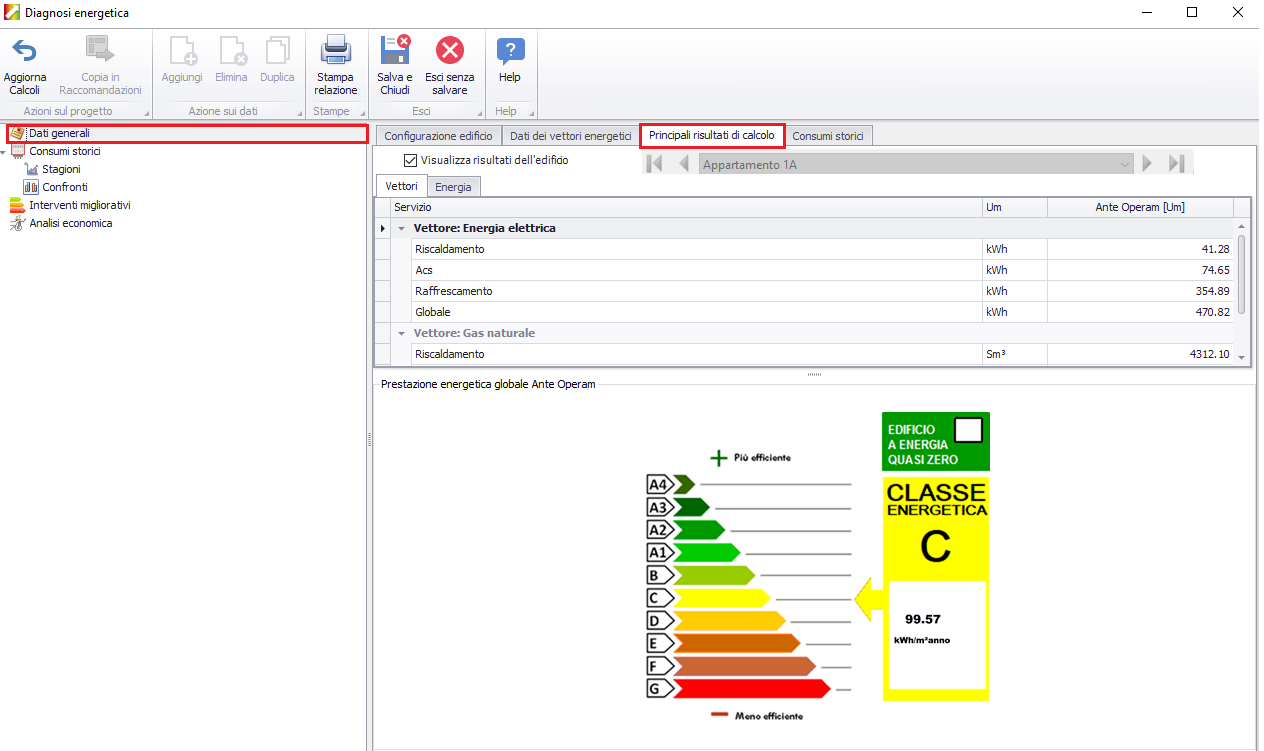Click the results table vertical scrollbar

(x=1241, y=274)
